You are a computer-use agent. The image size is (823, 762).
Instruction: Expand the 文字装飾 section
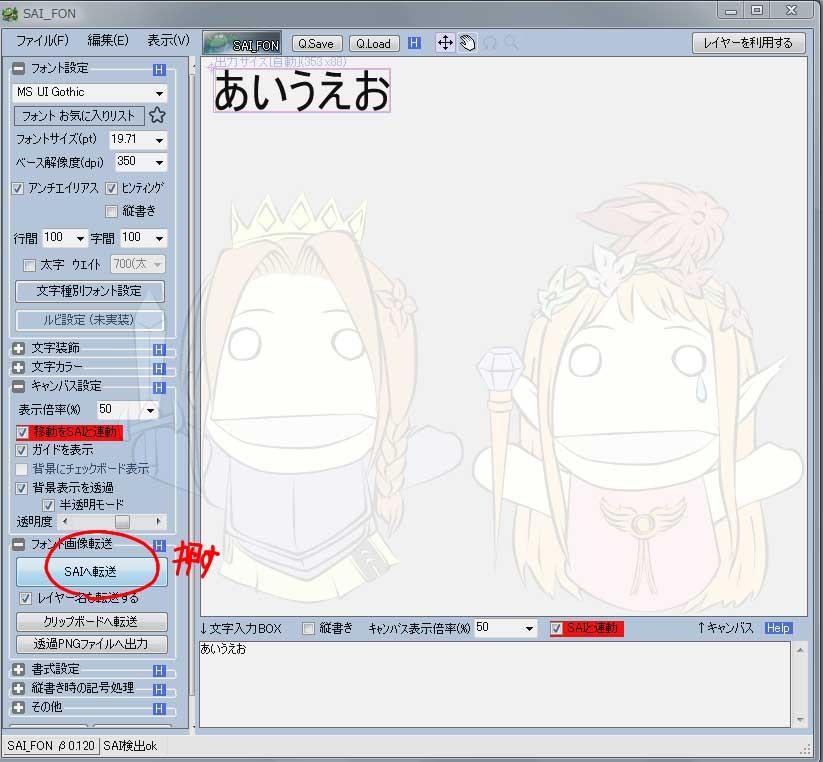(18, 348)
